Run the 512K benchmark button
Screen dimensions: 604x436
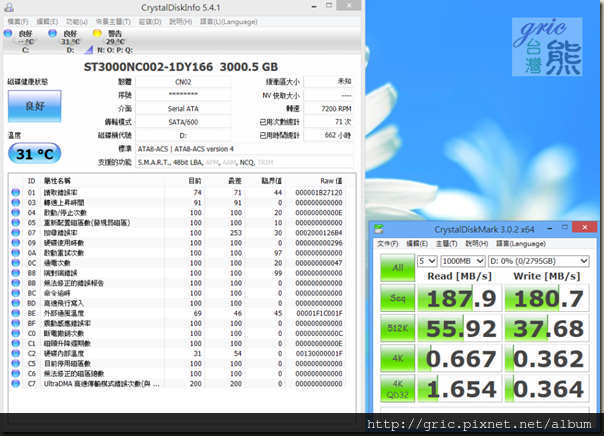(398, 328)
